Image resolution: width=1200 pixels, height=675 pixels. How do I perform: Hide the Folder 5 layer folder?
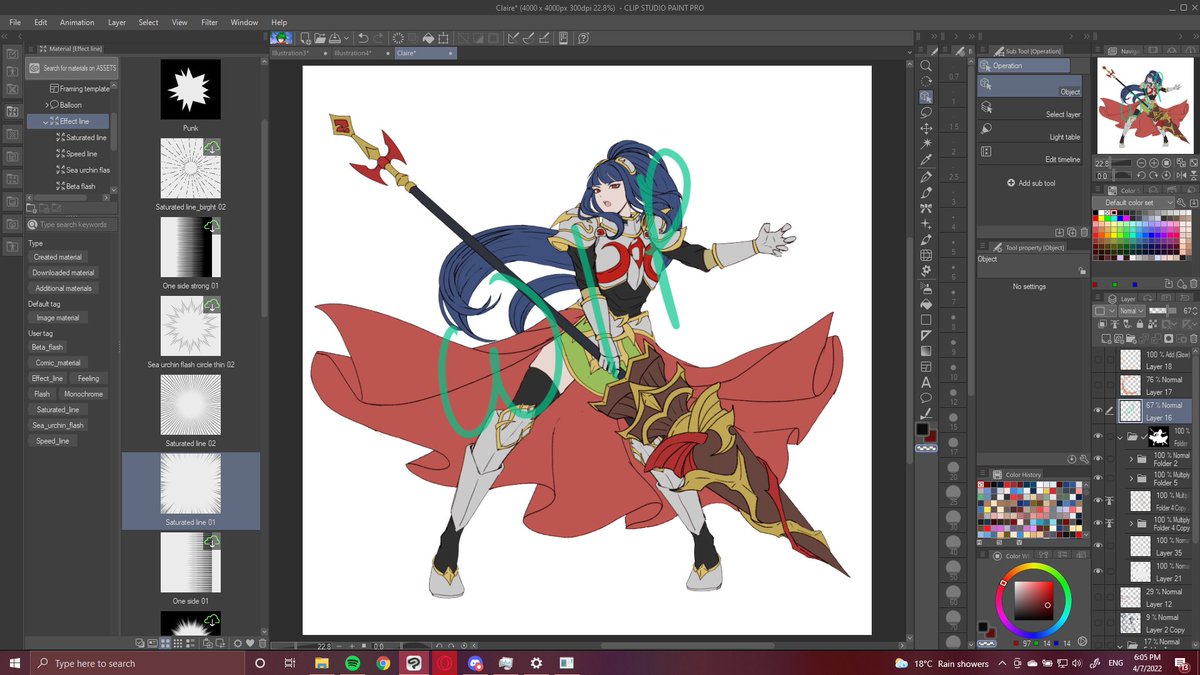tap(1097, 479)
